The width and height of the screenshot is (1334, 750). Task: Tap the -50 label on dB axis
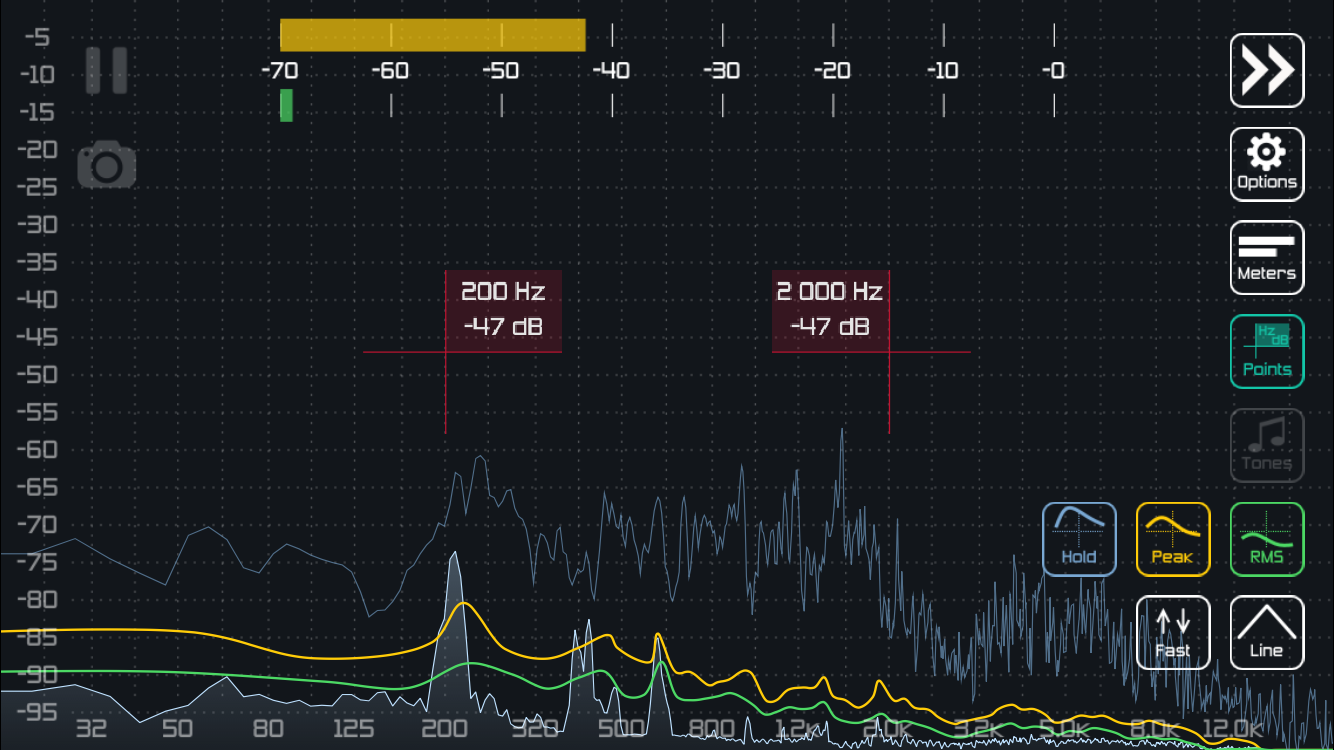tap(36, 375)
